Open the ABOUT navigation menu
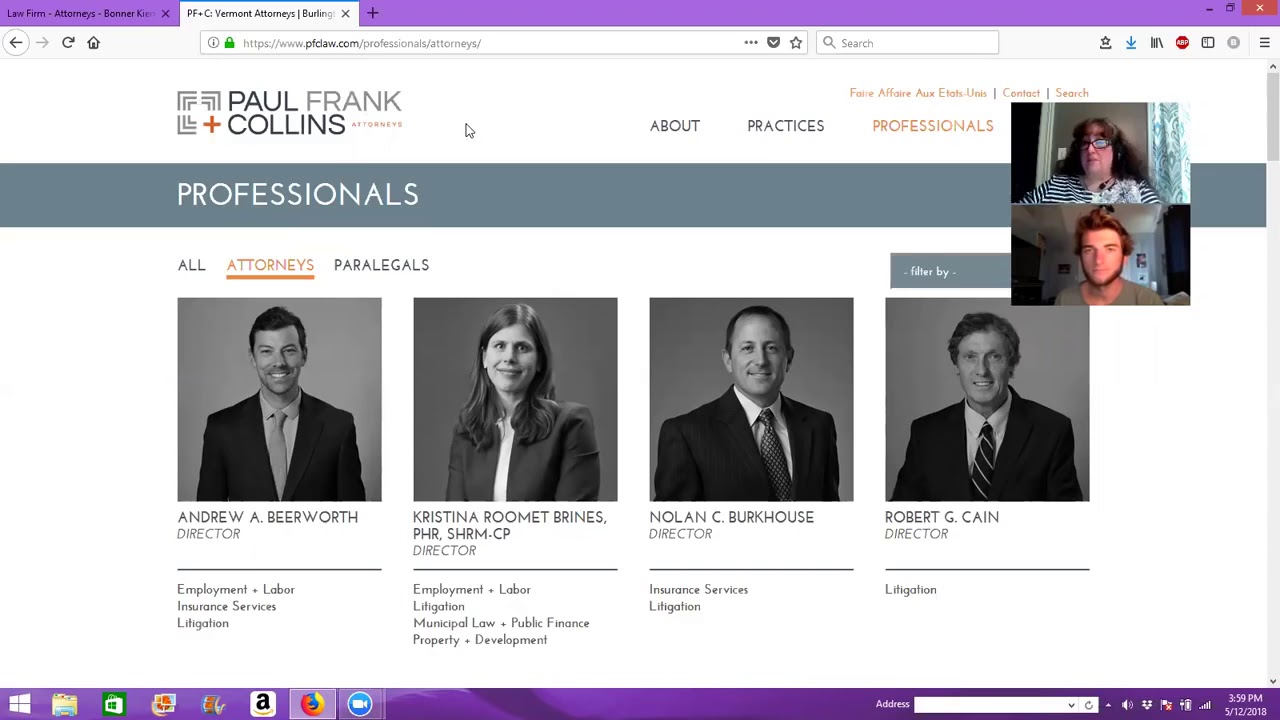1280x720 pixels. 675,126
